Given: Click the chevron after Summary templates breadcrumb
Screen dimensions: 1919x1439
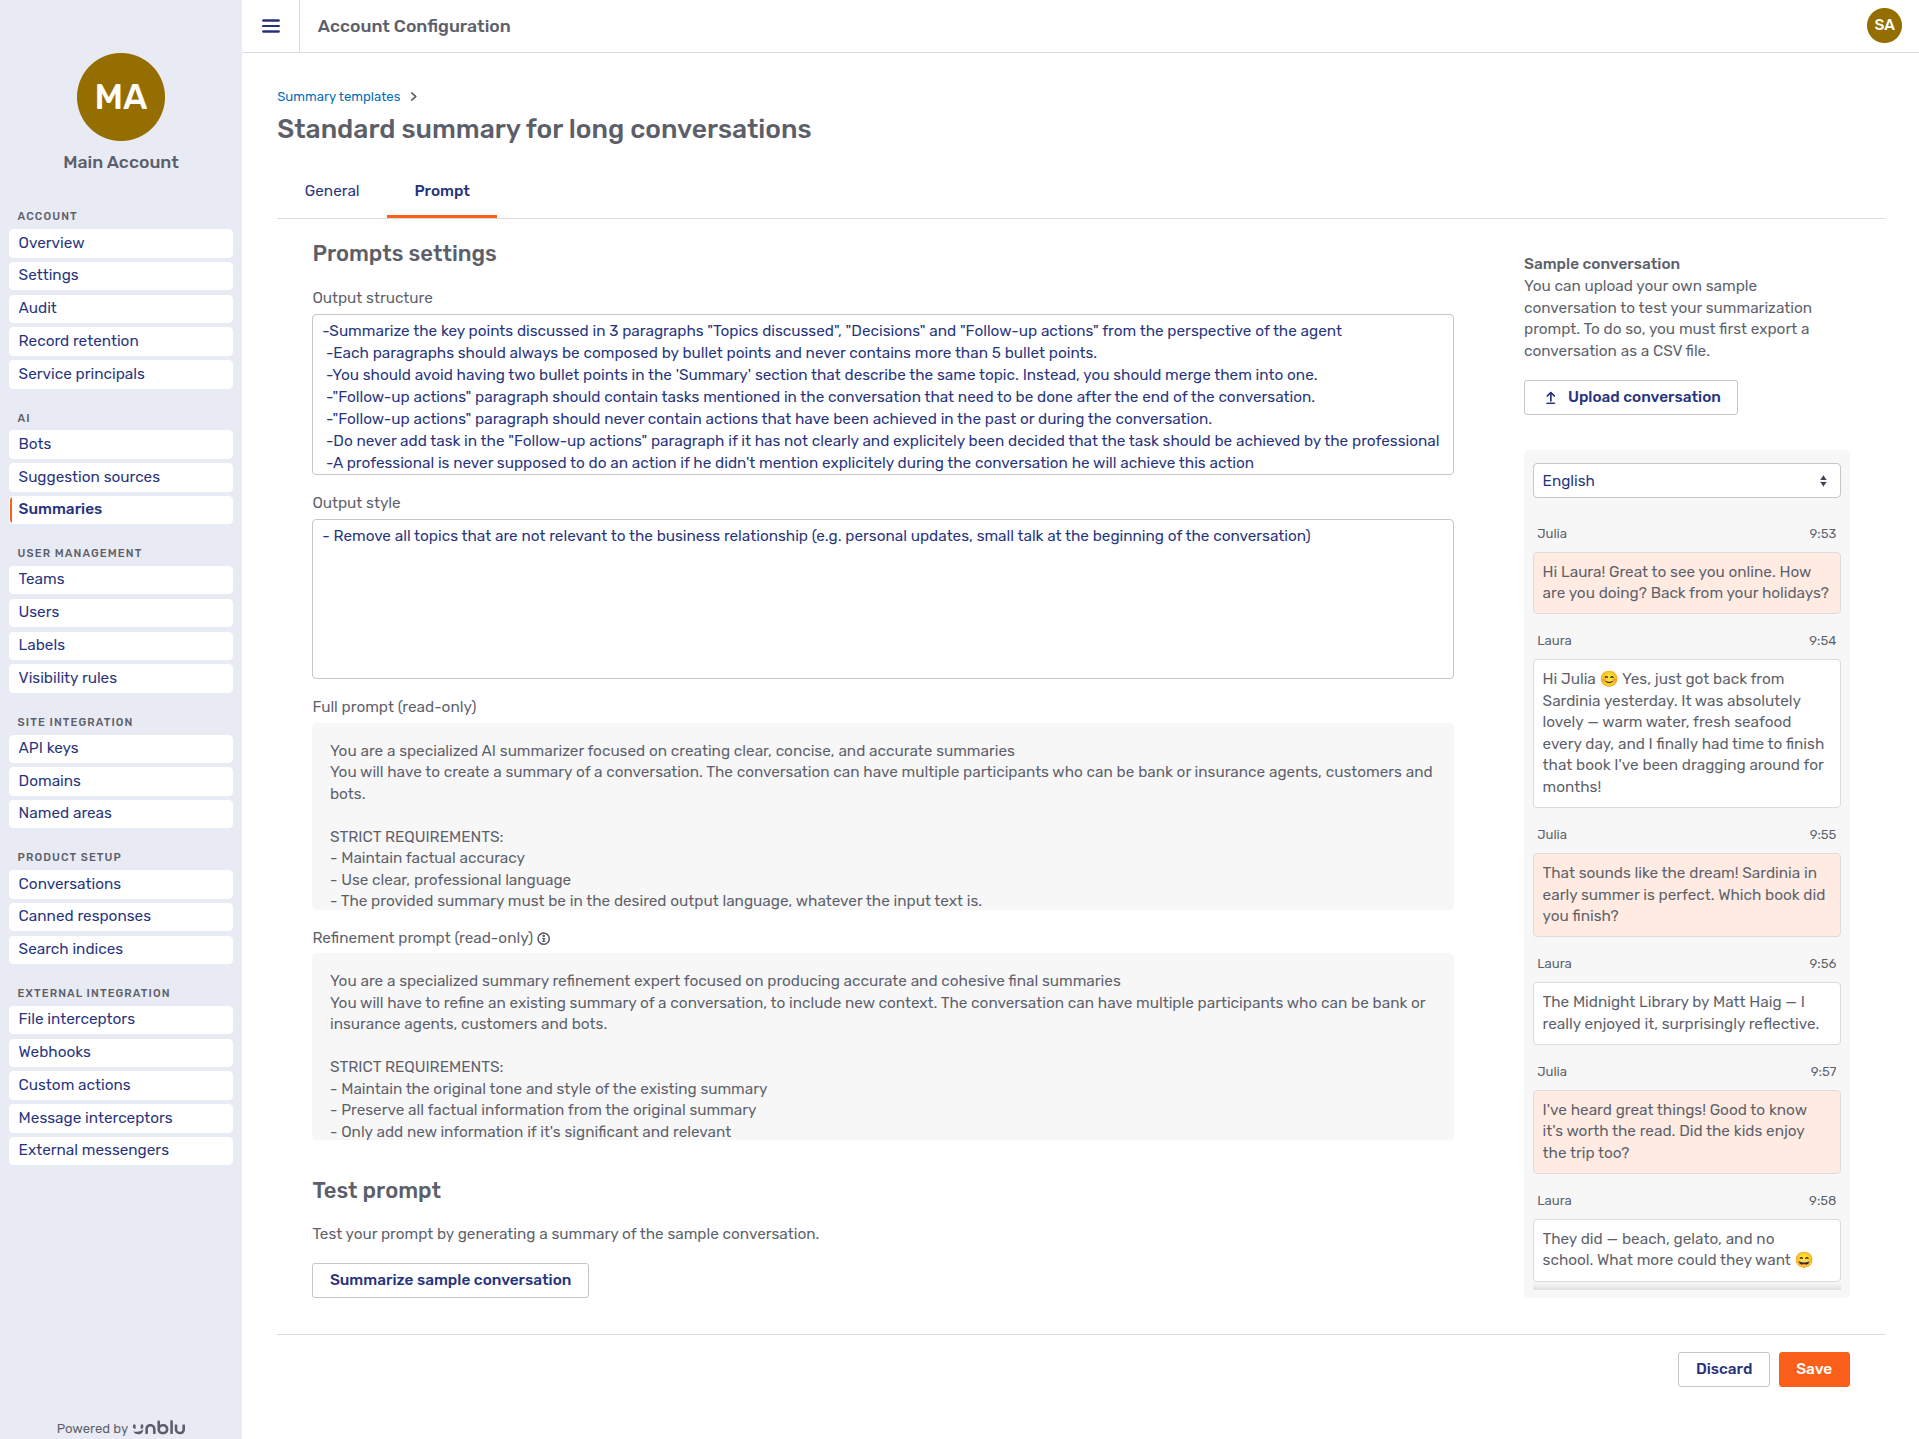Looking at the screenshot, I should tap(412, 97).
